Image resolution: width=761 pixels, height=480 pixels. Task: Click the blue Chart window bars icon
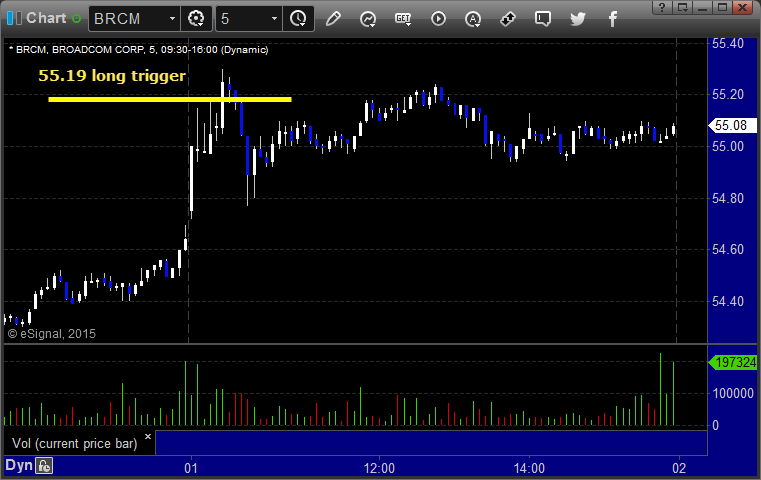click(x=14, y=18)
